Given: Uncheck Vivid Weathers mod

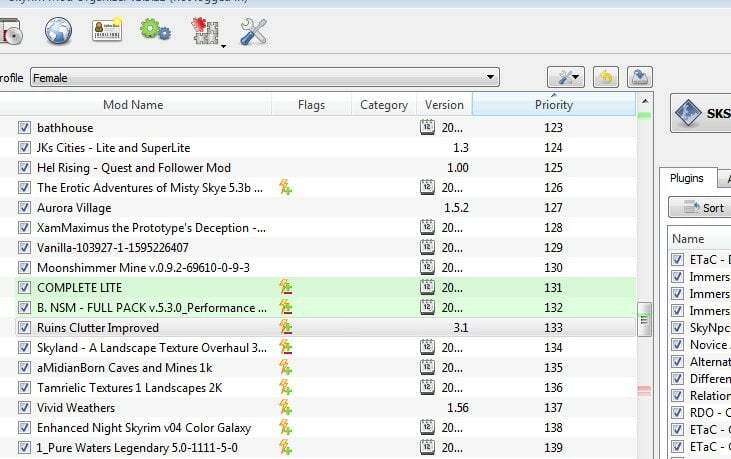Looking at the screenshot, I should coord(24,408).
